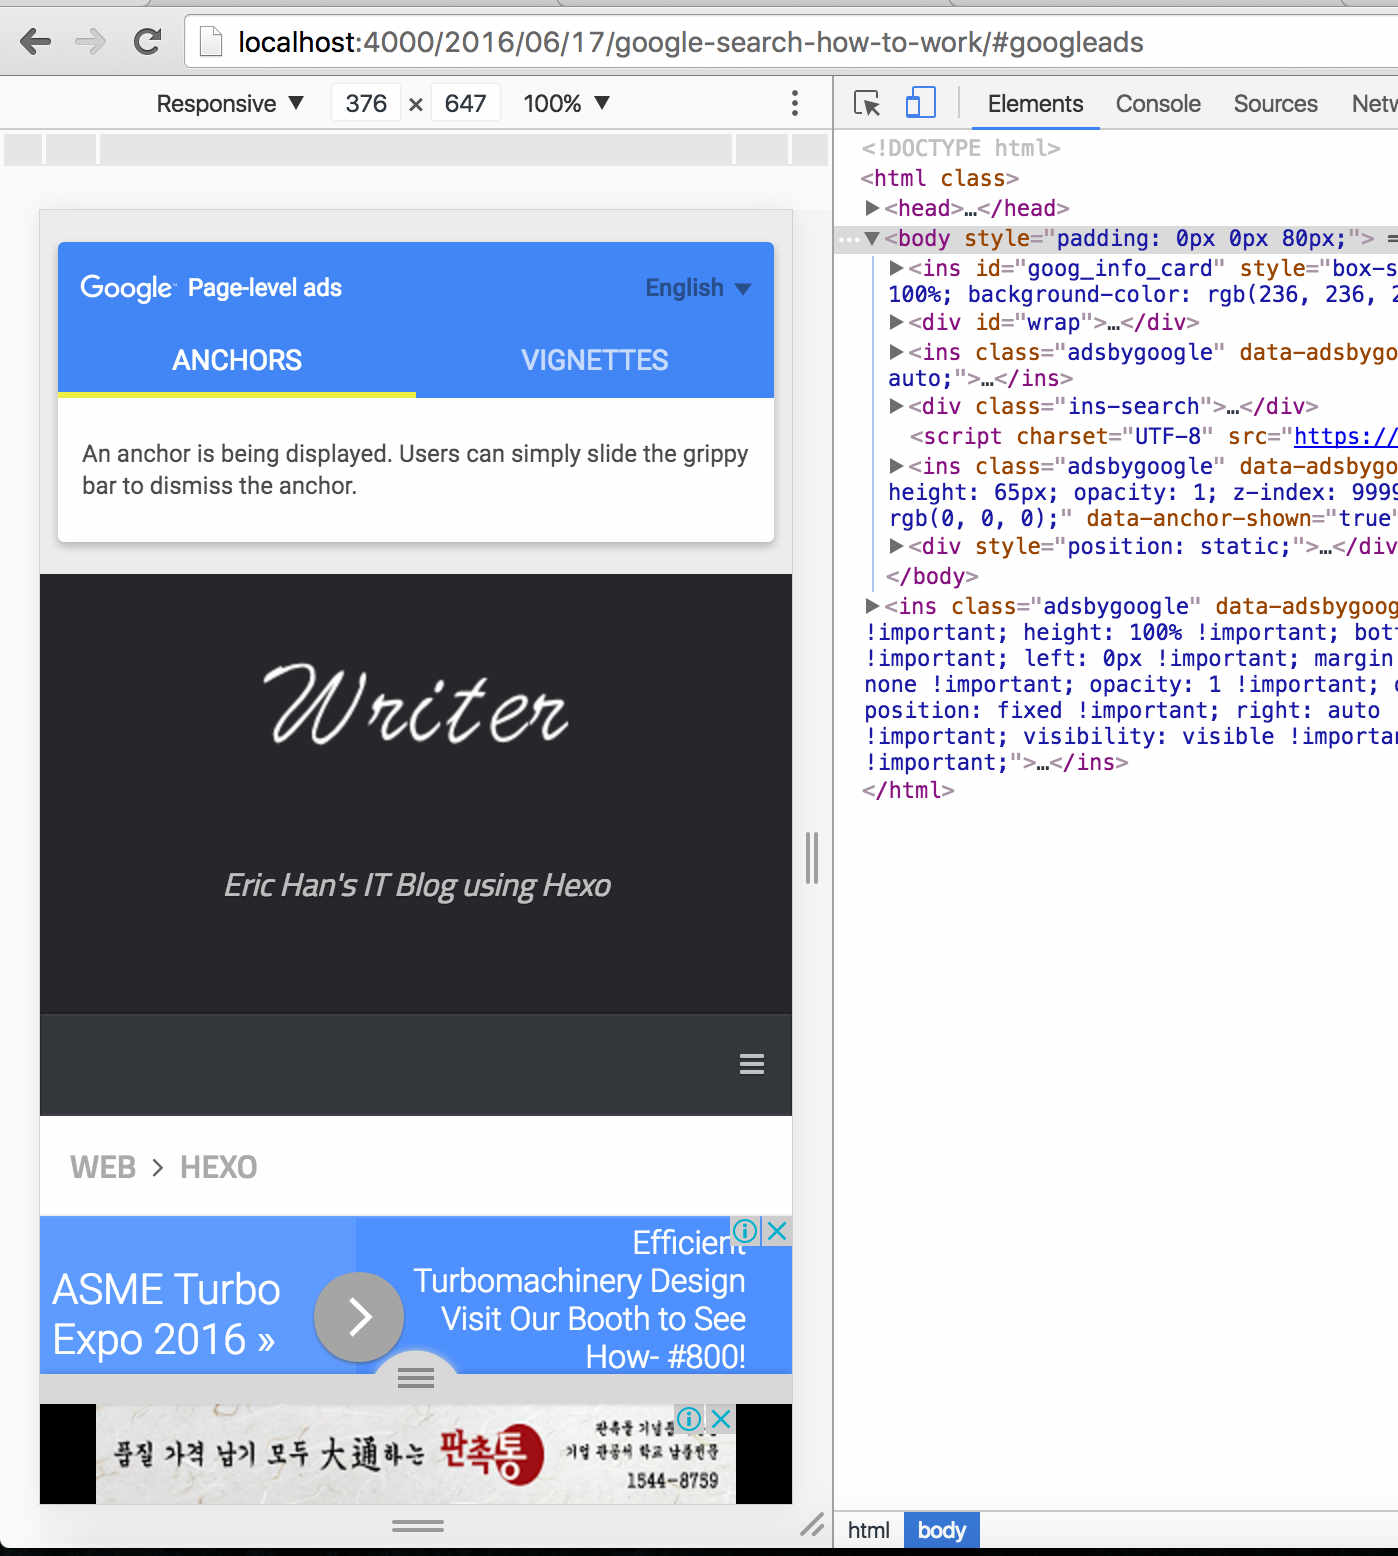Switch to the Console tab
1398x1556 pixels.
pyautogui.click(x=1157, y=104)
